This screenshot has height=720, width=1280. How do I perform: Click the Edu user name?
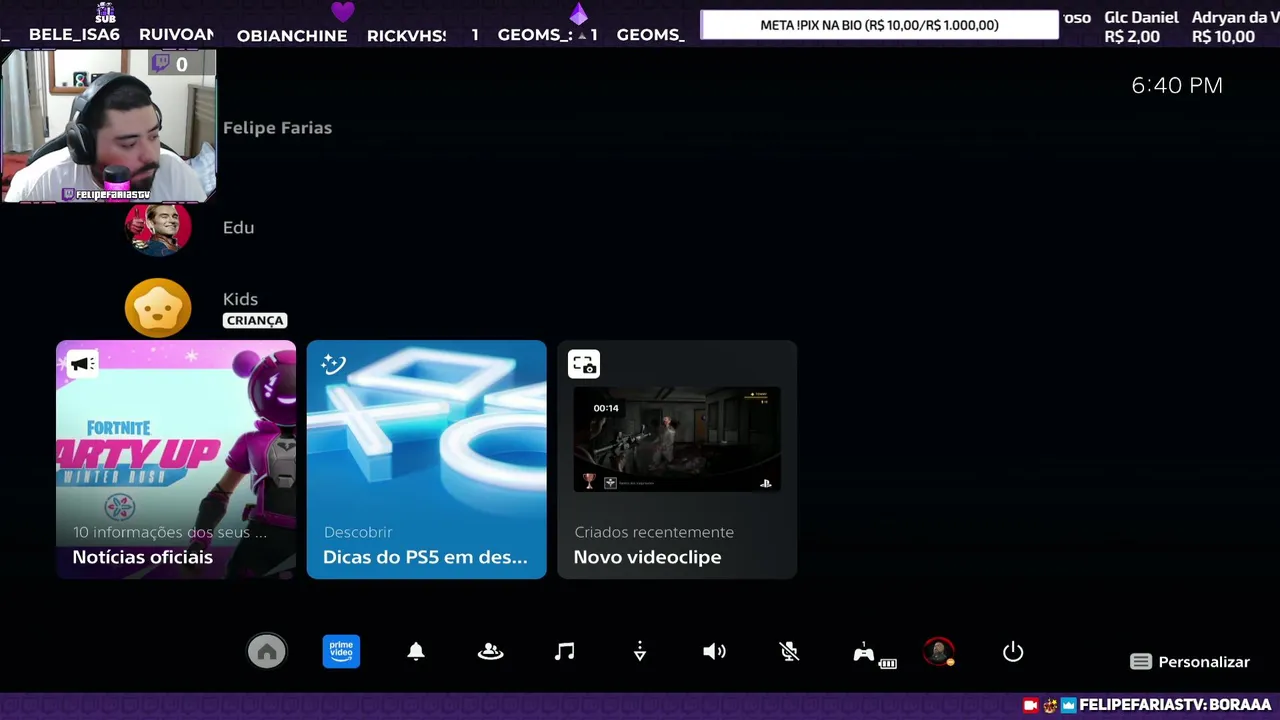pyautogui.click(x=239, y=228)
